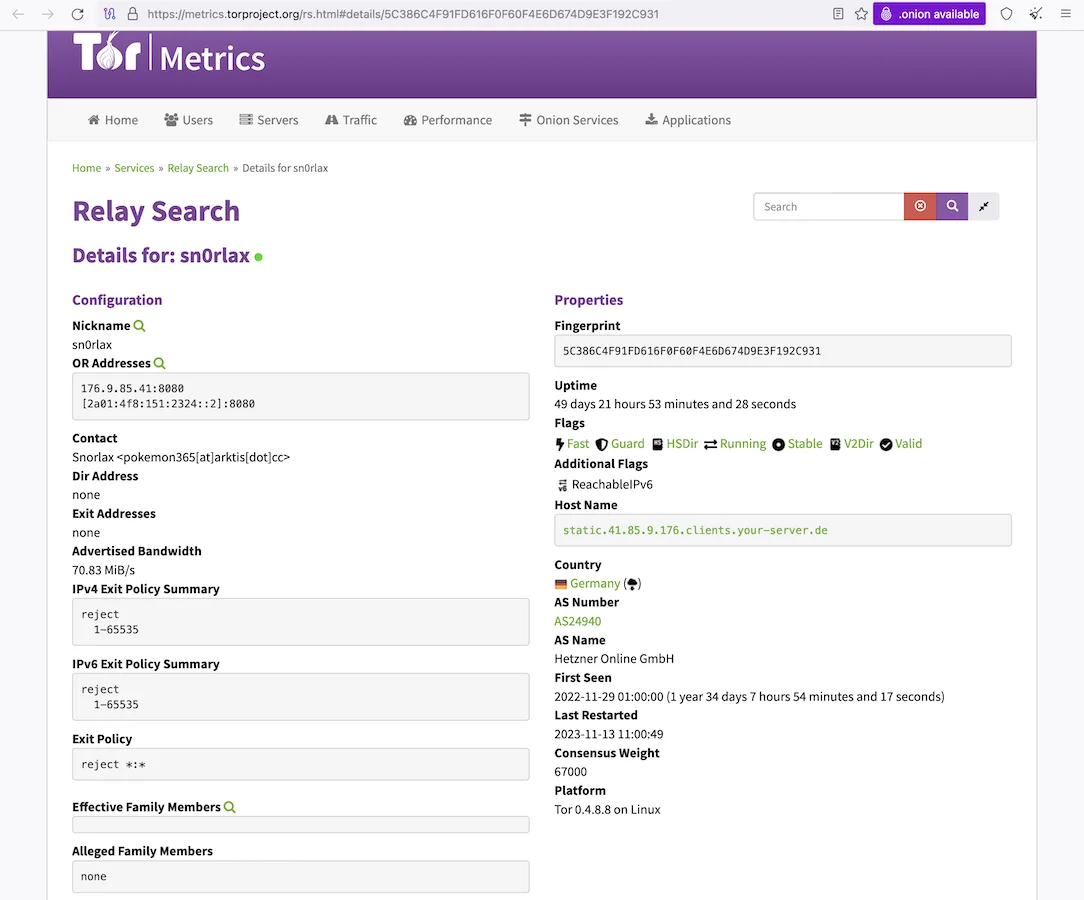
Task: Click the Nickname search magnifier icon
Action: 139,326
